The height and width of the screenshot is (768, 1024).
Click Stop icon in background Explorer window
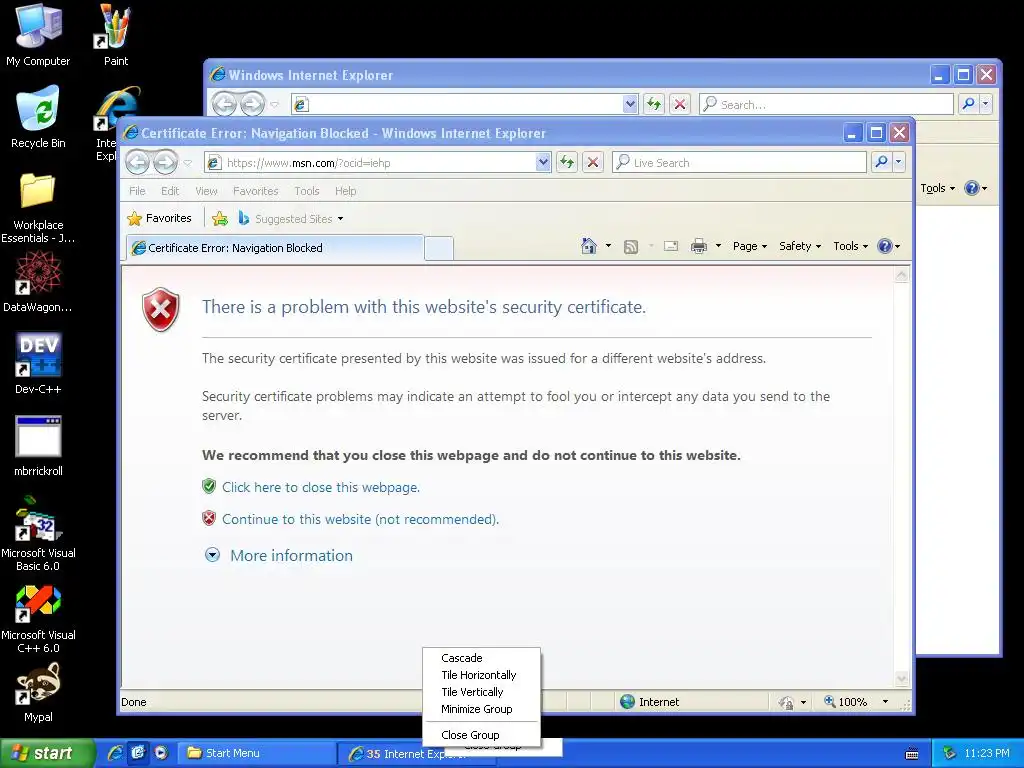click(x=680, y=104)
